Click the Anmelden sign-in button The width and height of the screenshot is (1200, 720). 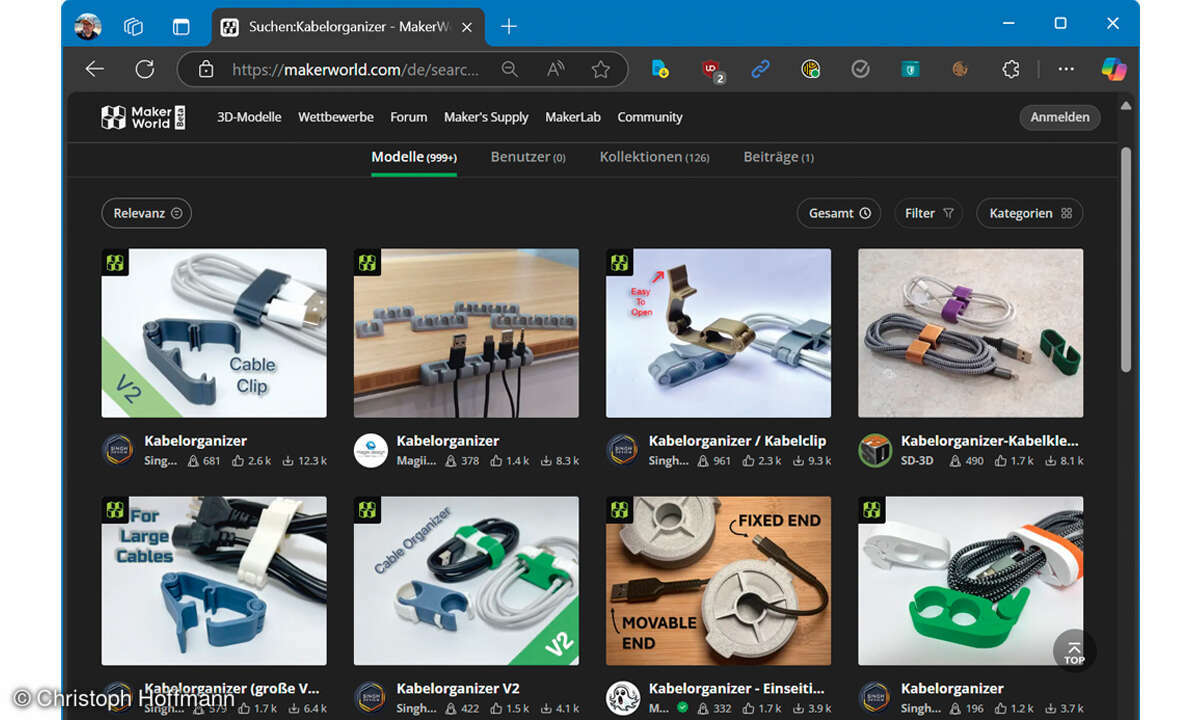pyautogui.click(x=1060, y=117)
